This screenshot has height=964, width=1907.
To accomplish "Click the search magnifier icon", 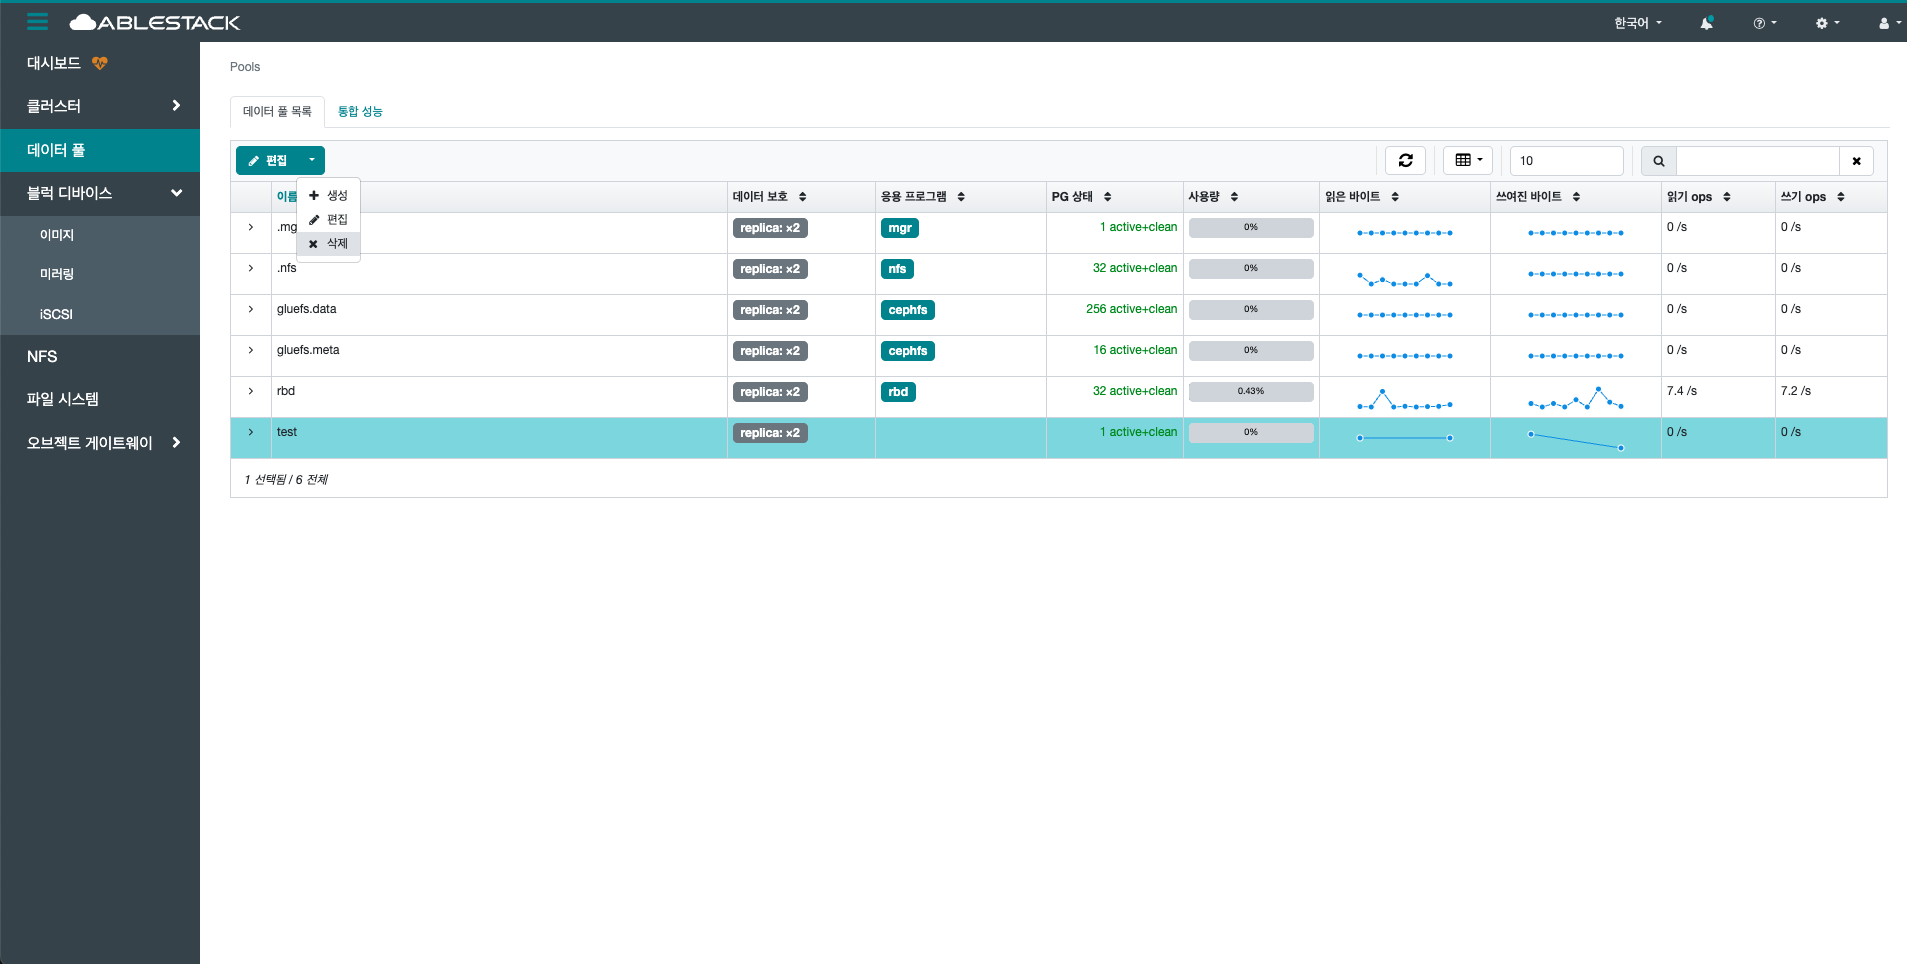I will pyautogui.click(x=1659, y=161).
